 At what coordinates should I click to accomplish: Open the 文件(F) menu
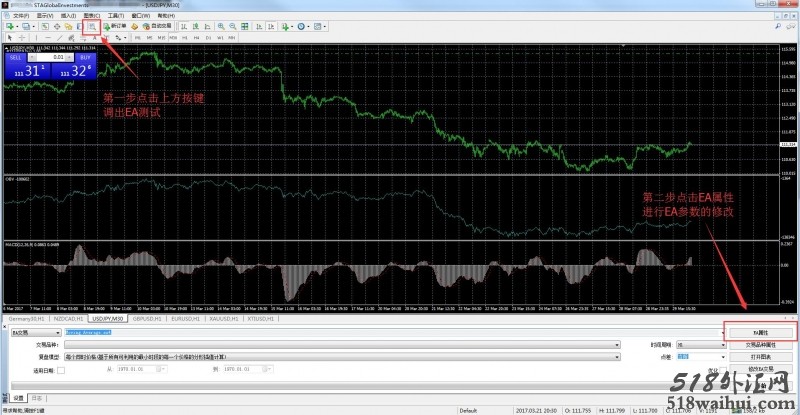(20, 16)
